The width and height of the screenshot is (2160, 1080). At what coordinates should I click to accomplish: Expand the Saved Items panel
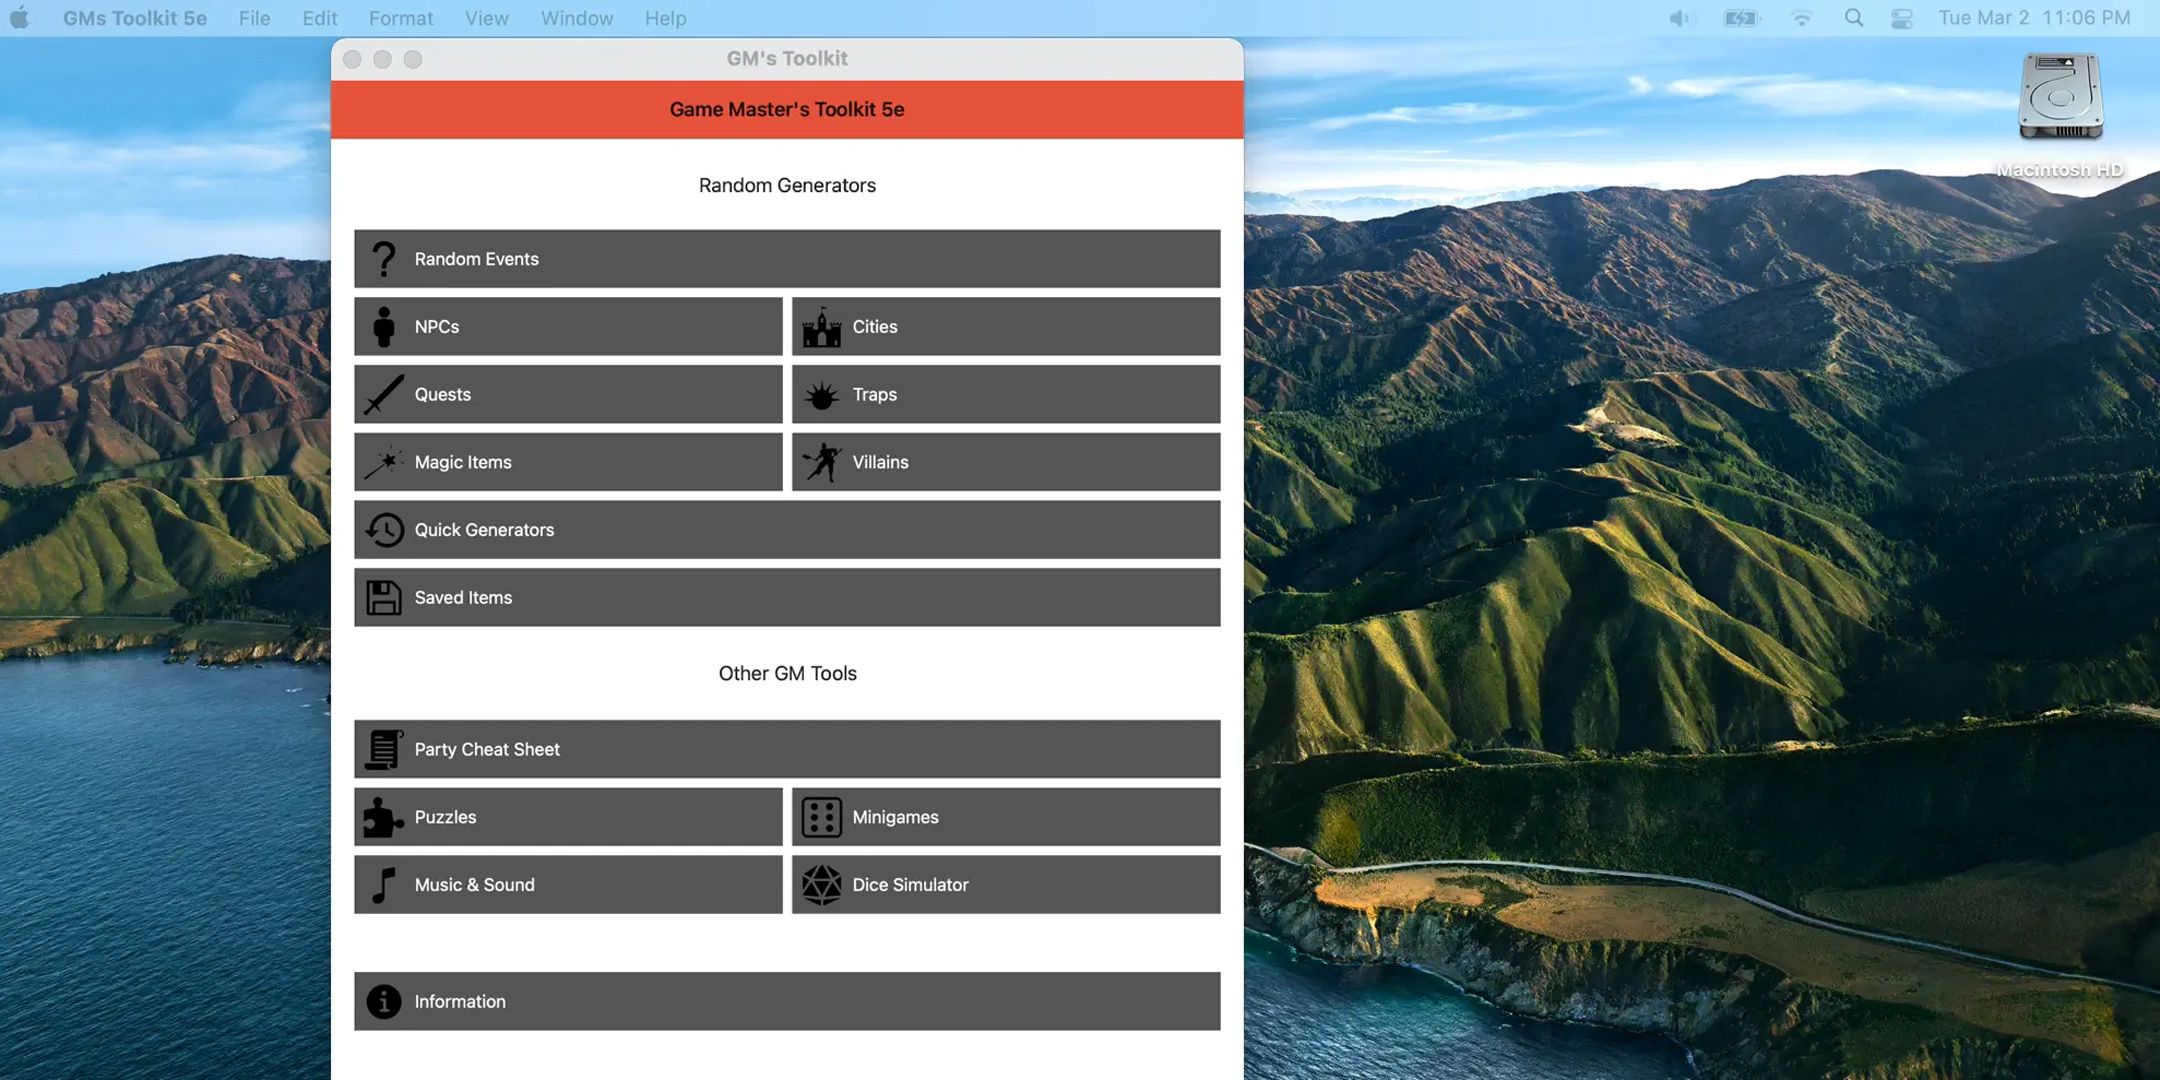(x=787, y=595)
